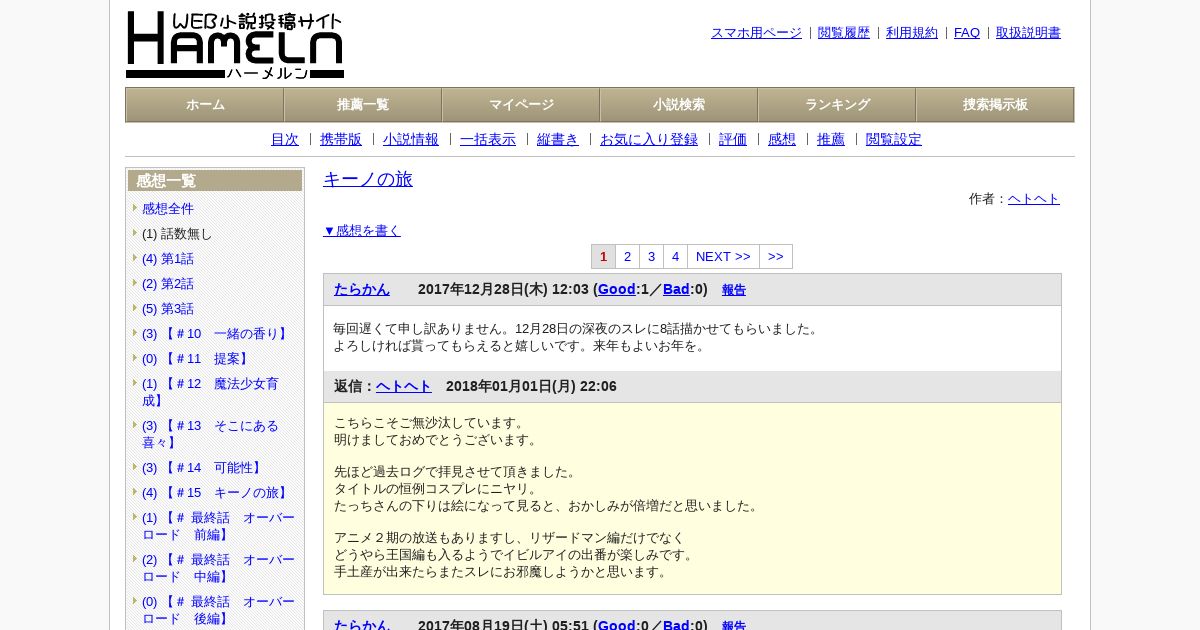
Task: Go to page 4 of comments
Action: point(675,256)
